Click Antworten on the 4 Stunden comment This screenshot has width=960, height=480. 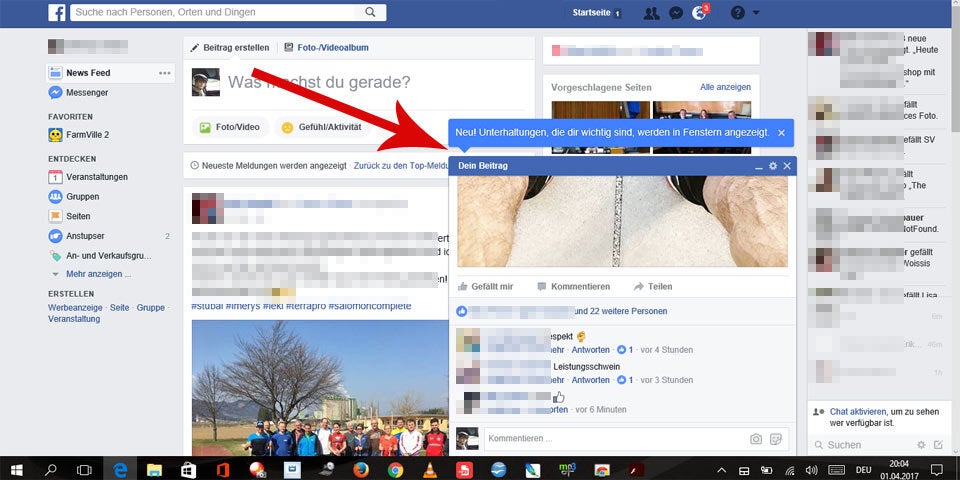[591, 350]
